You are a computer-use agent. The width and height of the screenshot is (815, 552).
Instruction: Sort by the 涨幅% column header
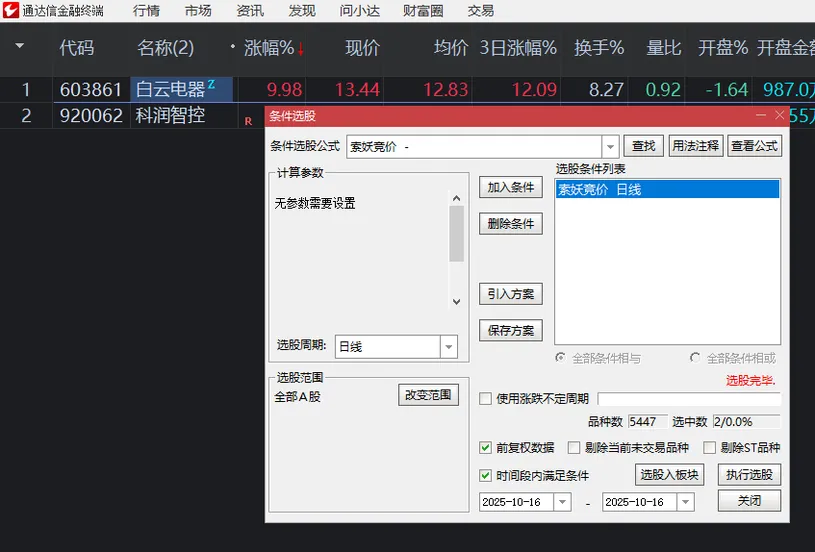[270, 48]
